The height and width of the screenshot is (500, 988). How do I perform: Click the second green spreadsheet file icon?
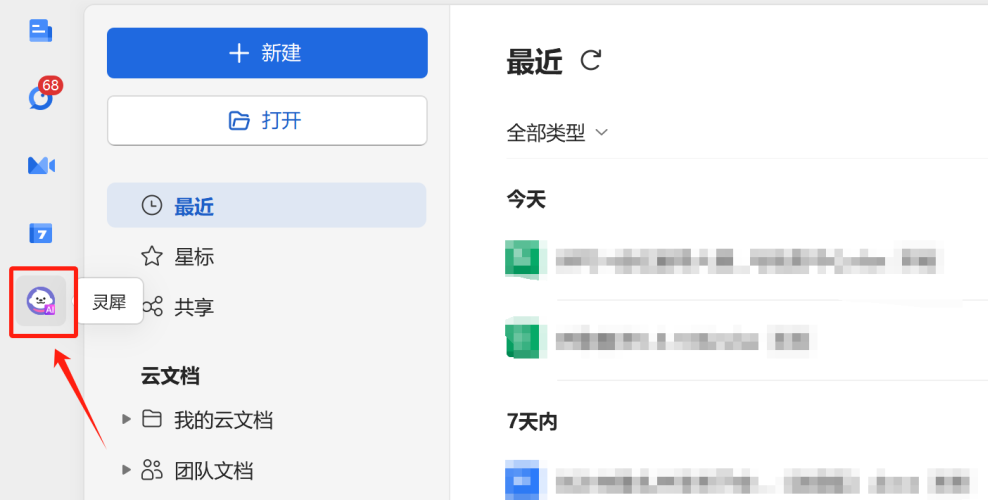coord(522,339)
